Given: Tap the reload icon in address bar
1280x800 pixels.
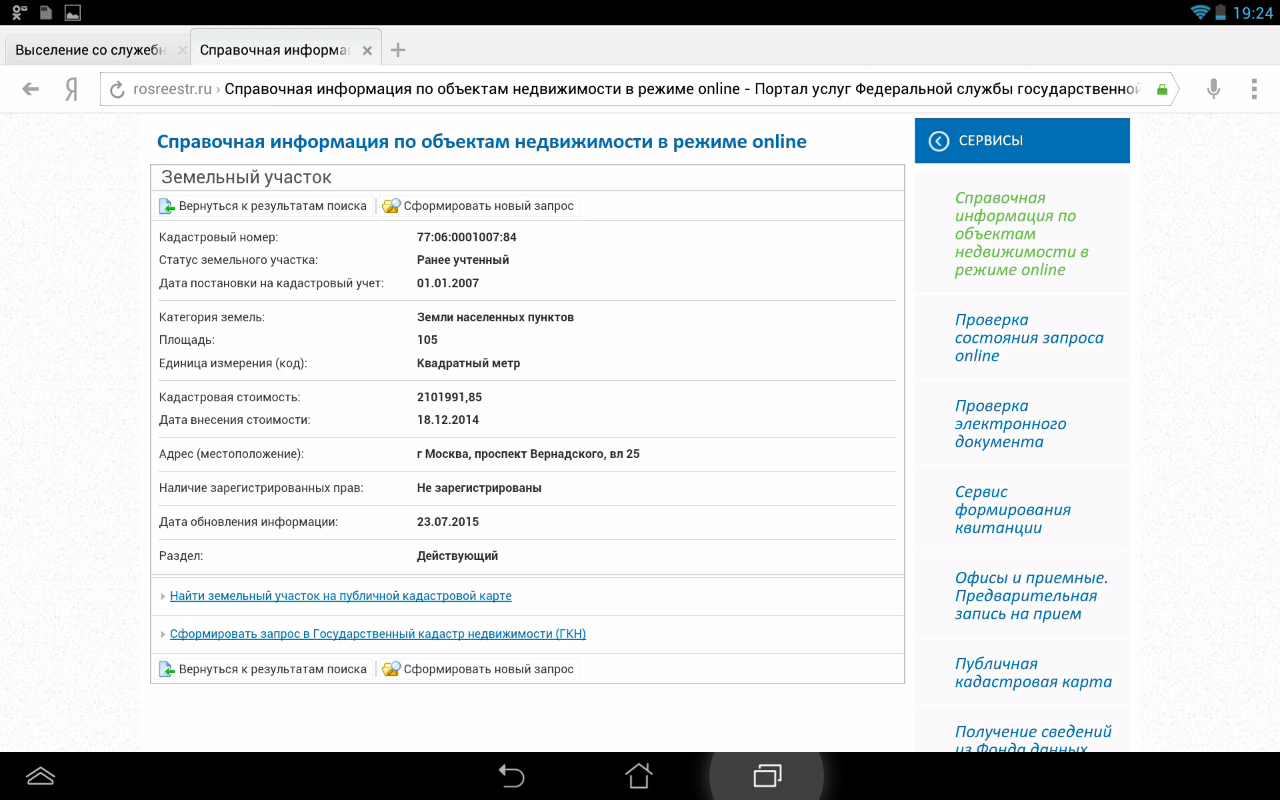Looking at the screenshot, I should 117,89.
